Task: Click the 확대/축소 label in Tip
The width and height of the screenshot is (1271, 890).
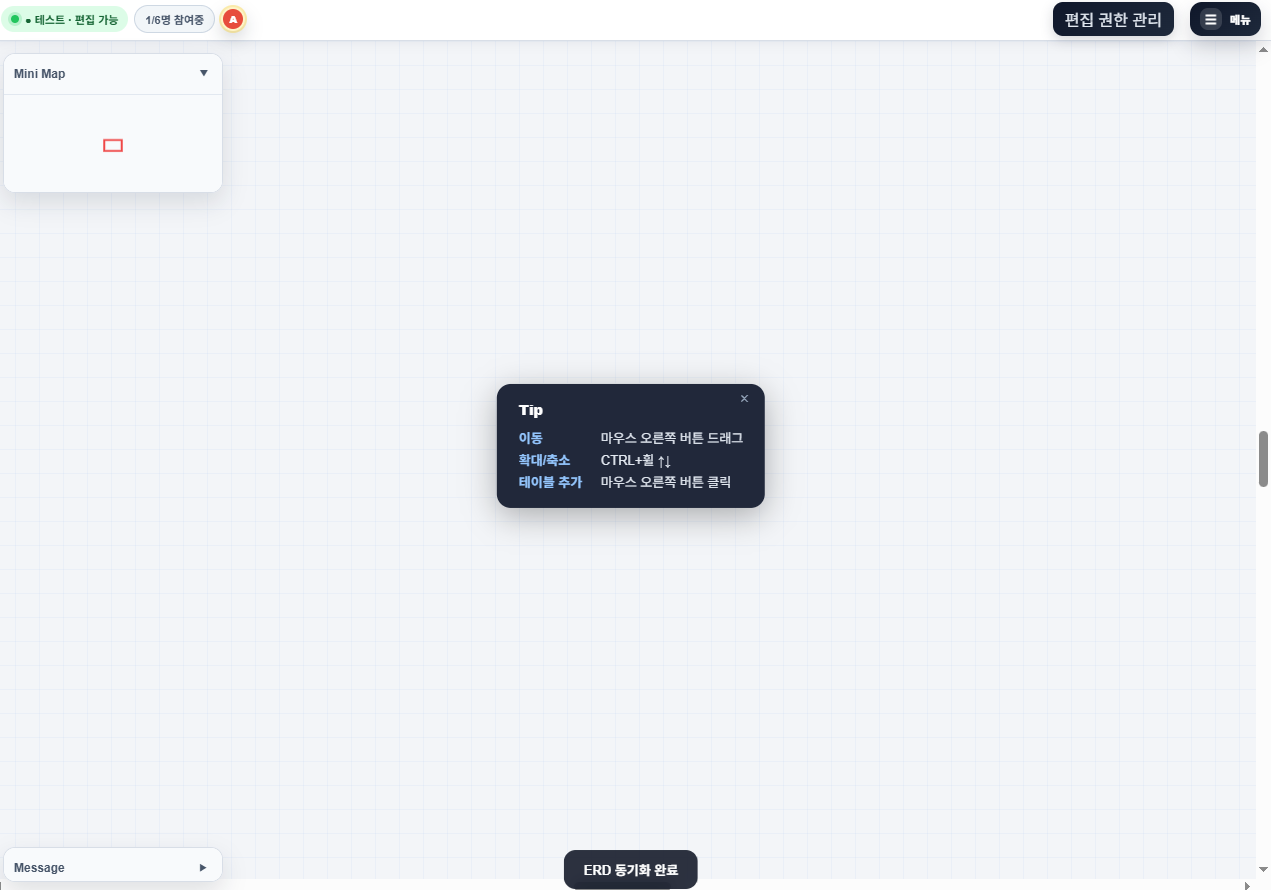Action: point(544,460)
